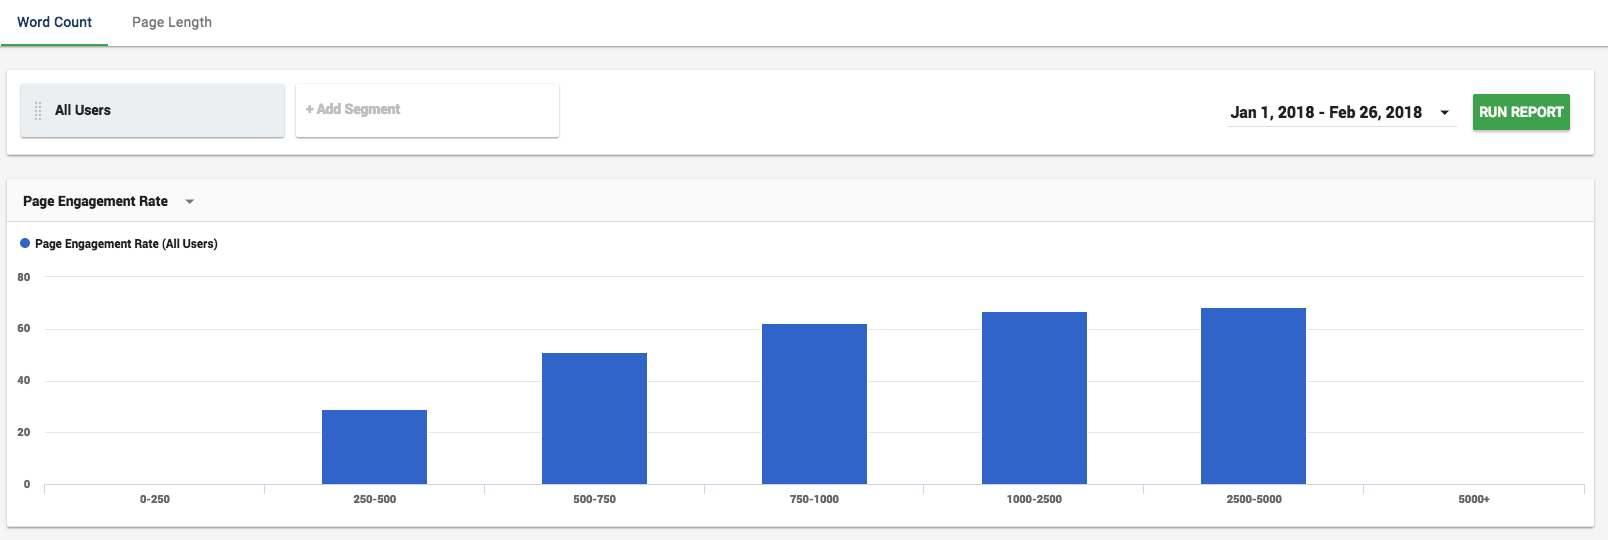Switch to the Word Count tab
The height and width of the screenshot is (540, 1608).
[54, 22]
